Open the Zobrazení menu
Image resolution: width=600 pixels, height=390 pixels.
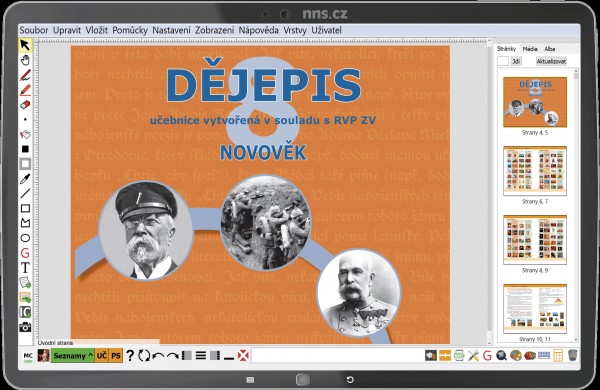tap(215, 30)
